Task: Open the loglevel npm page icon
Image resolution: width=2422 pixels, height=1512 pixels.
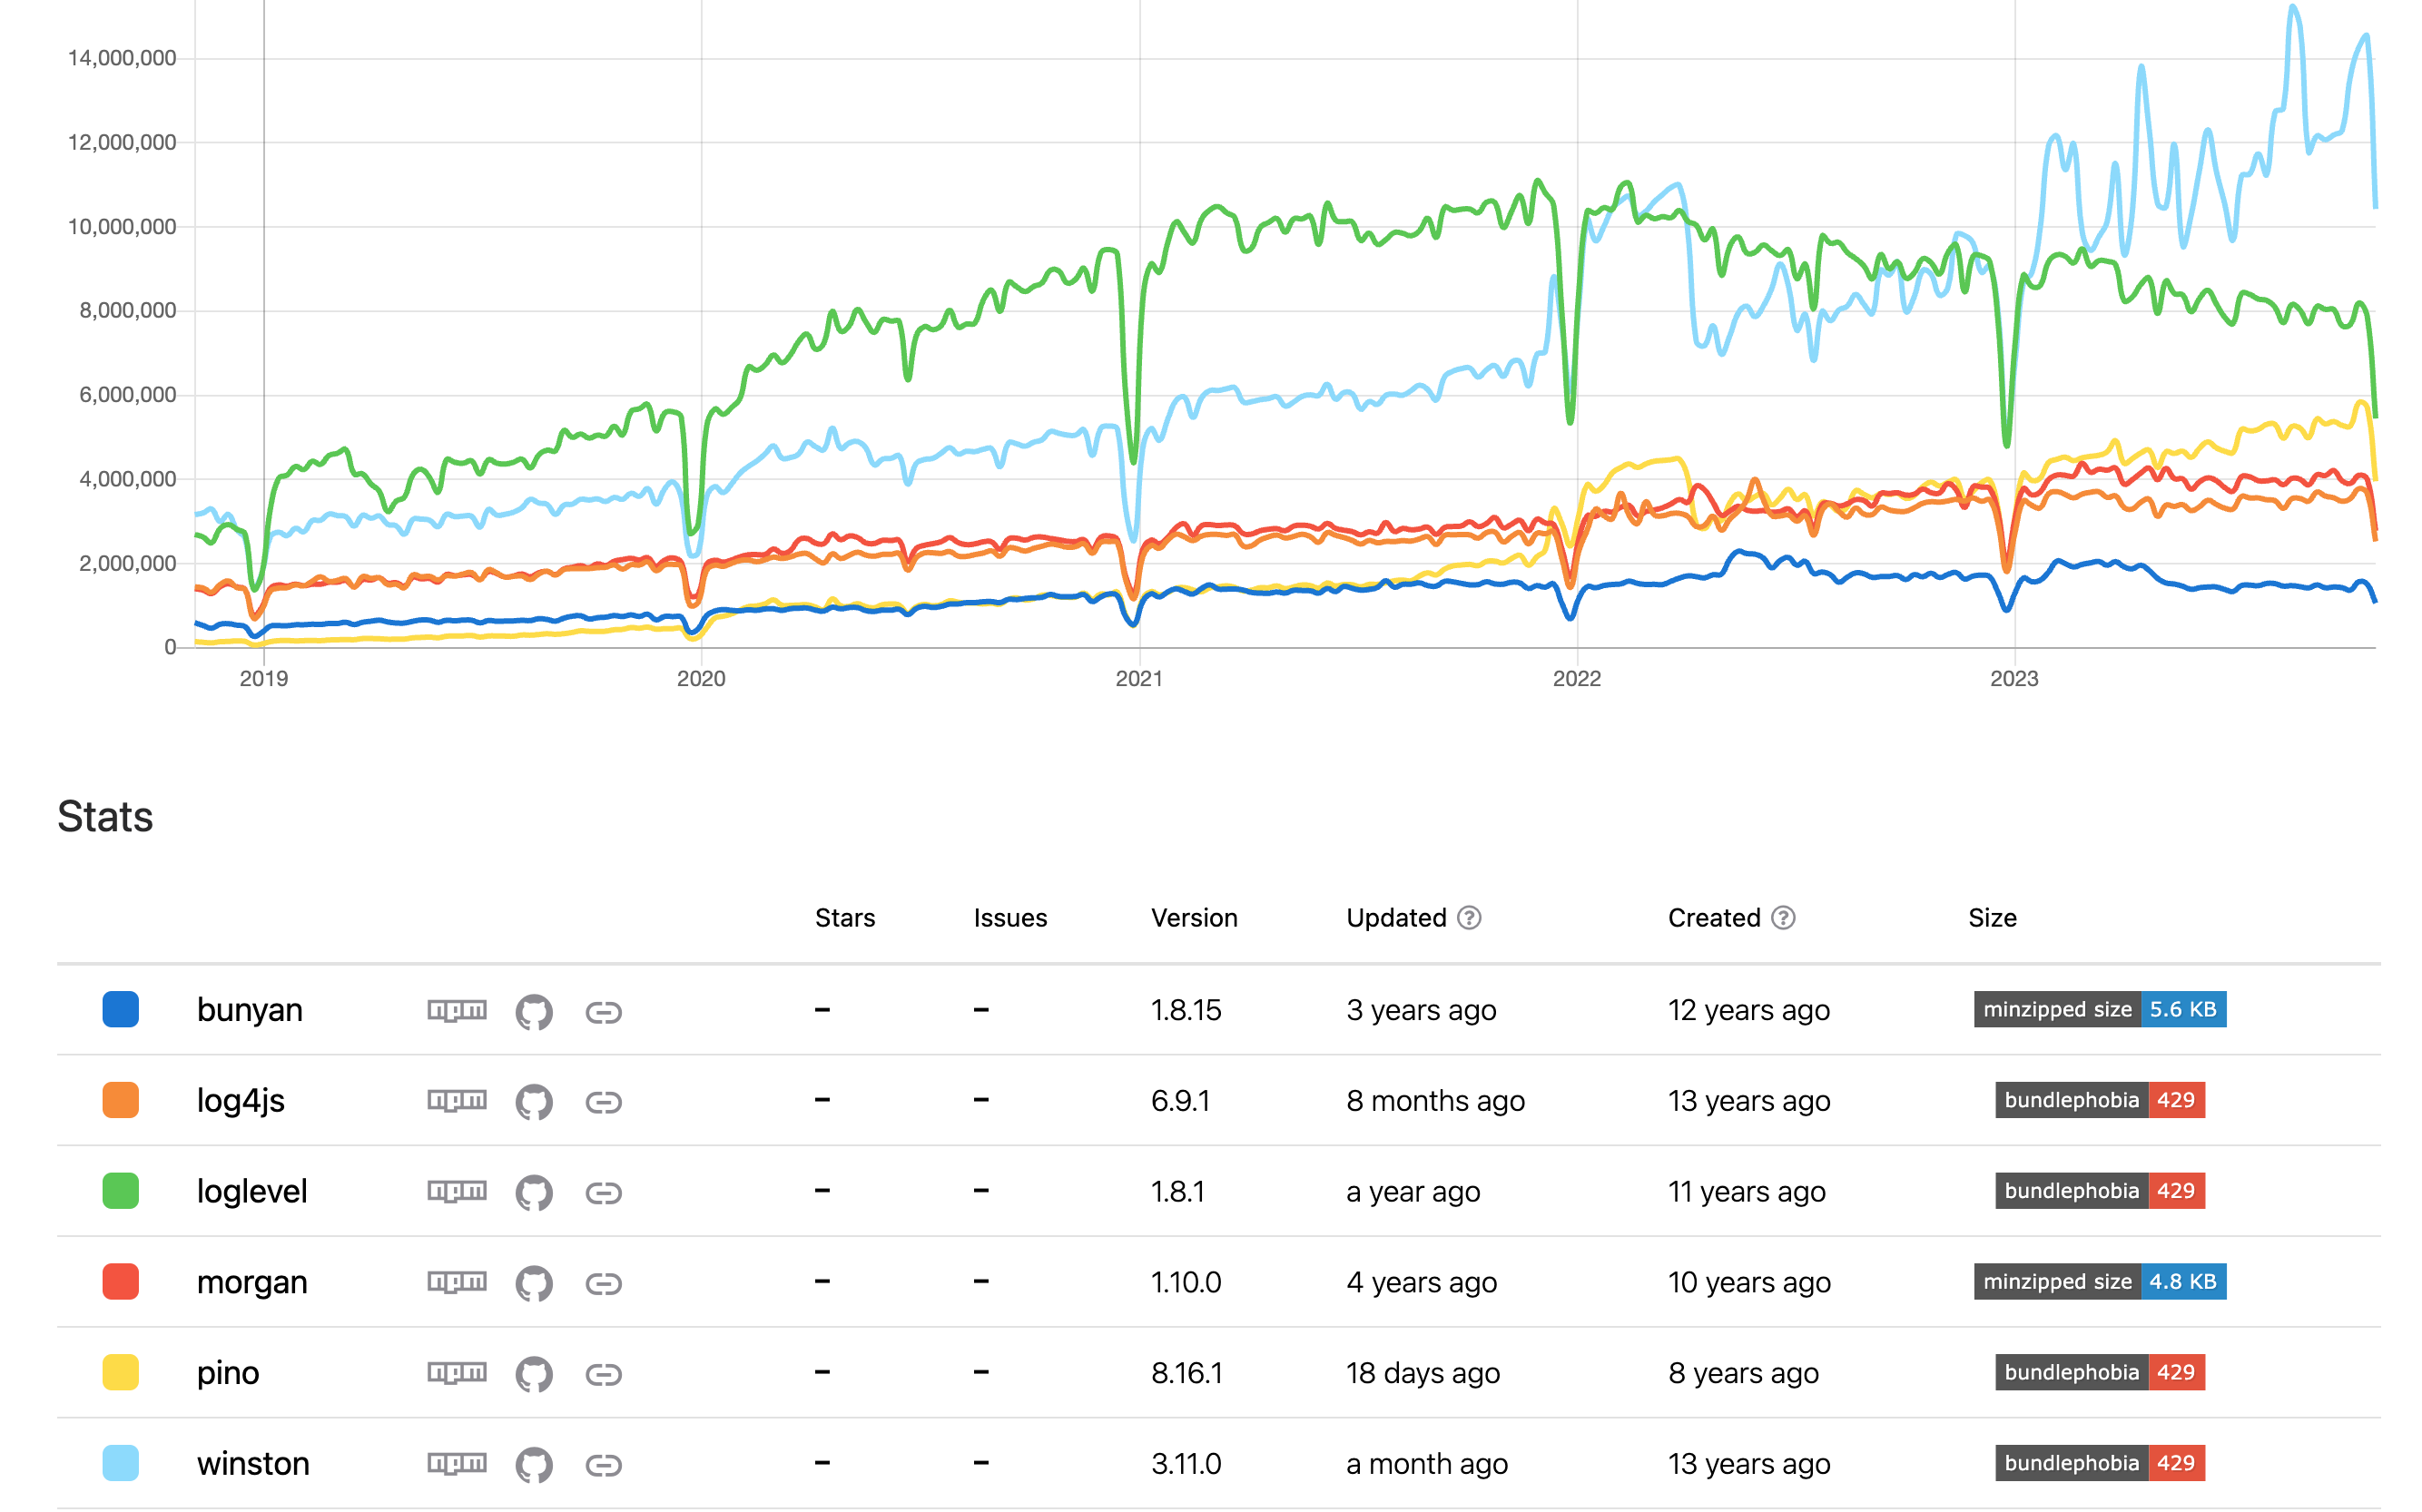Action: tap(457, 1191)
